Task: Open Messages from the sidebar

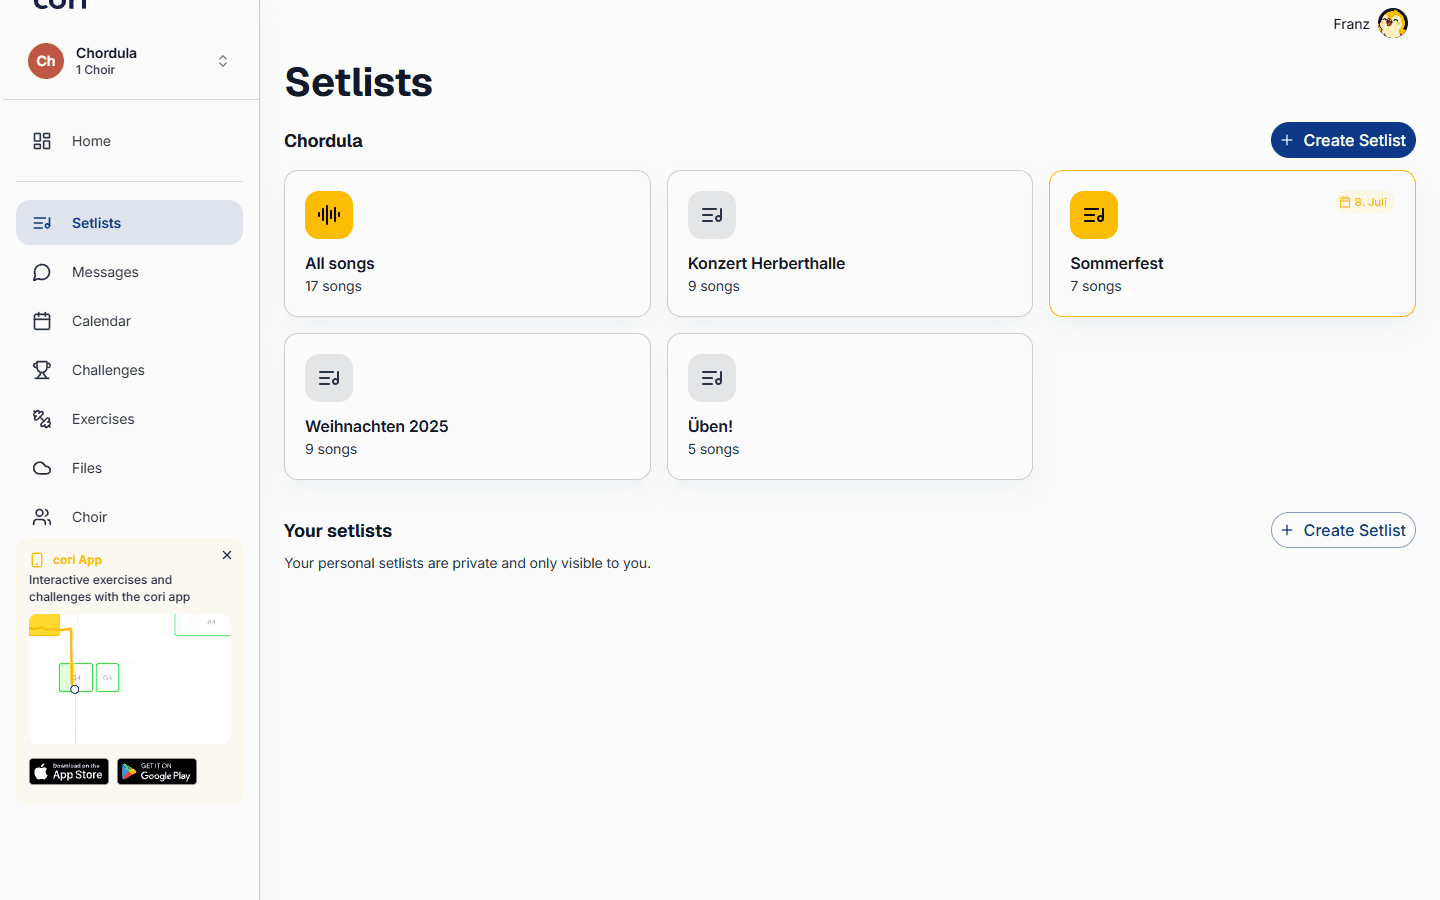Action: coord(129,272)
